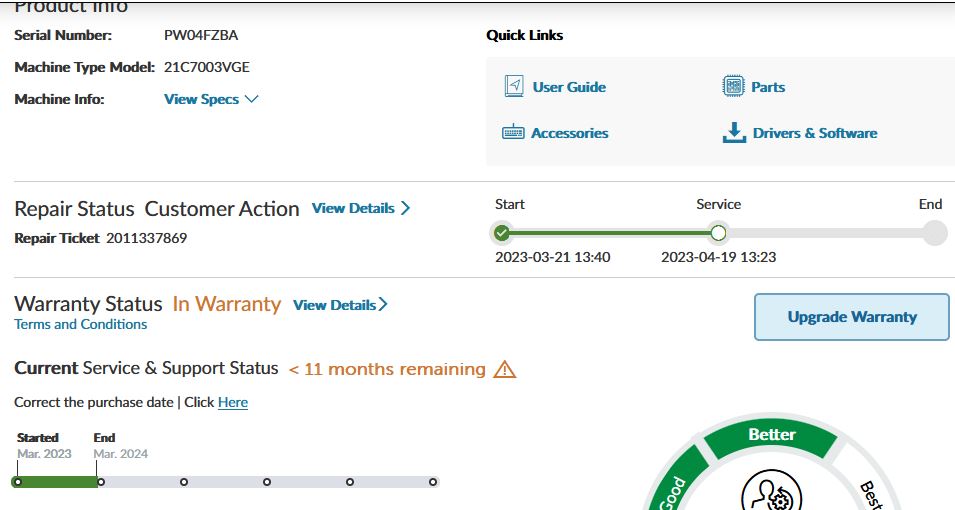Click the last dot on warranty timeline
Screen dimensions: 955x510
point(433,482)
